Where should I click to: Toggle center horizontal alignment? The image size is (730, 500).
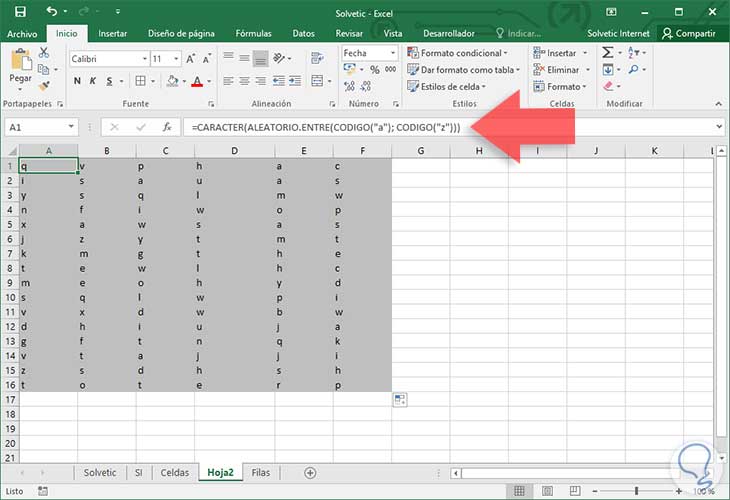(244, 81)
